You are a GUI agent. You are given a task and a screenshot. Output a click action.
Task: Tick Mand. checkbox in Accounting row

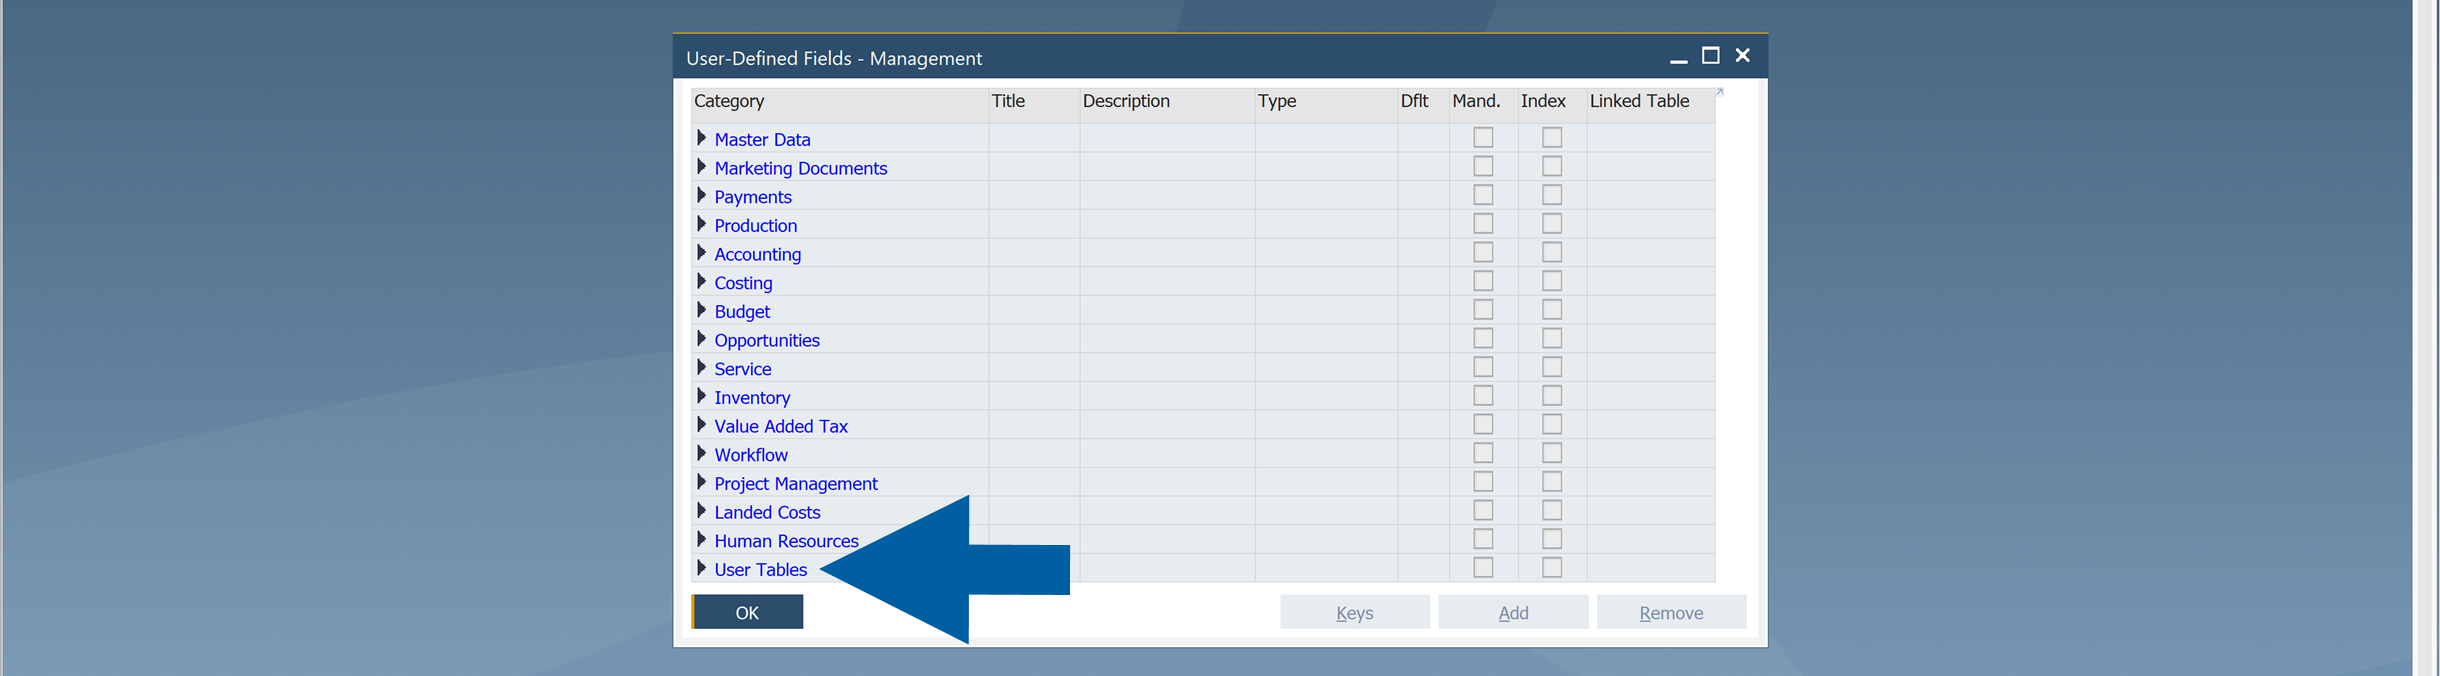(x=1483, y=252)
